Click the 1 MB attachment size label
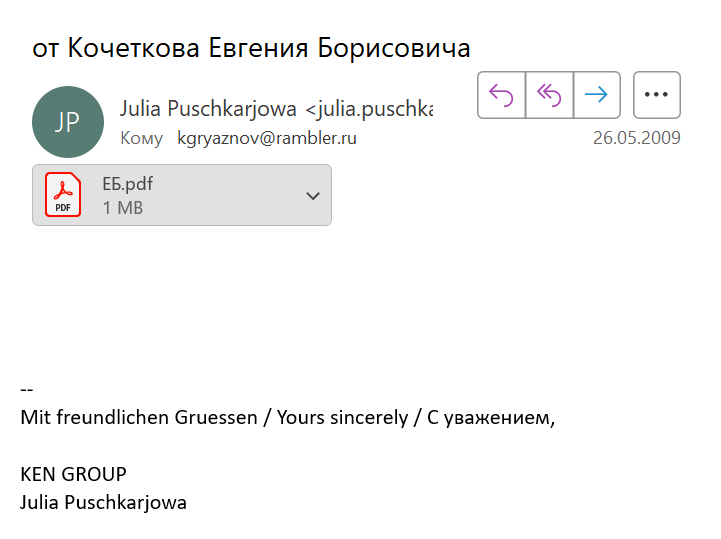The height and width of the screenshot is (539, 721). pyautogui.click(x=122, y=207)
